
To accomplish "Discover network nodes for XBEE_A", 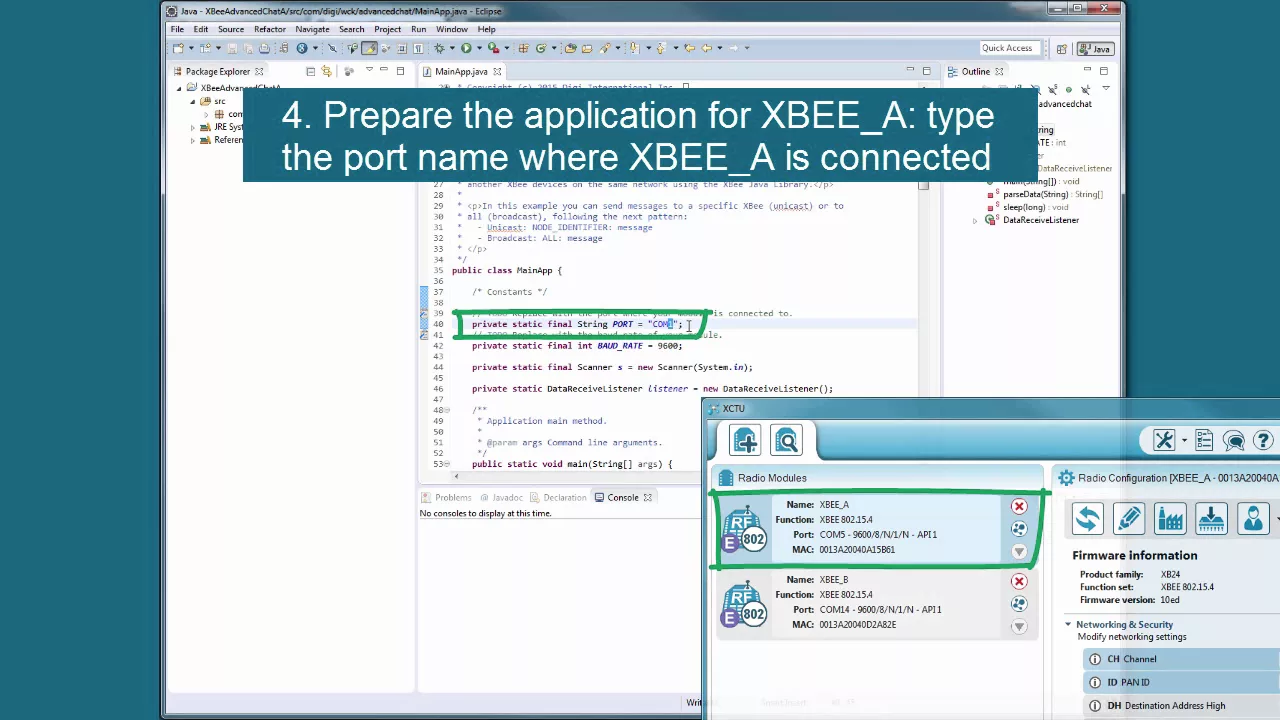I will point(1019,529).
